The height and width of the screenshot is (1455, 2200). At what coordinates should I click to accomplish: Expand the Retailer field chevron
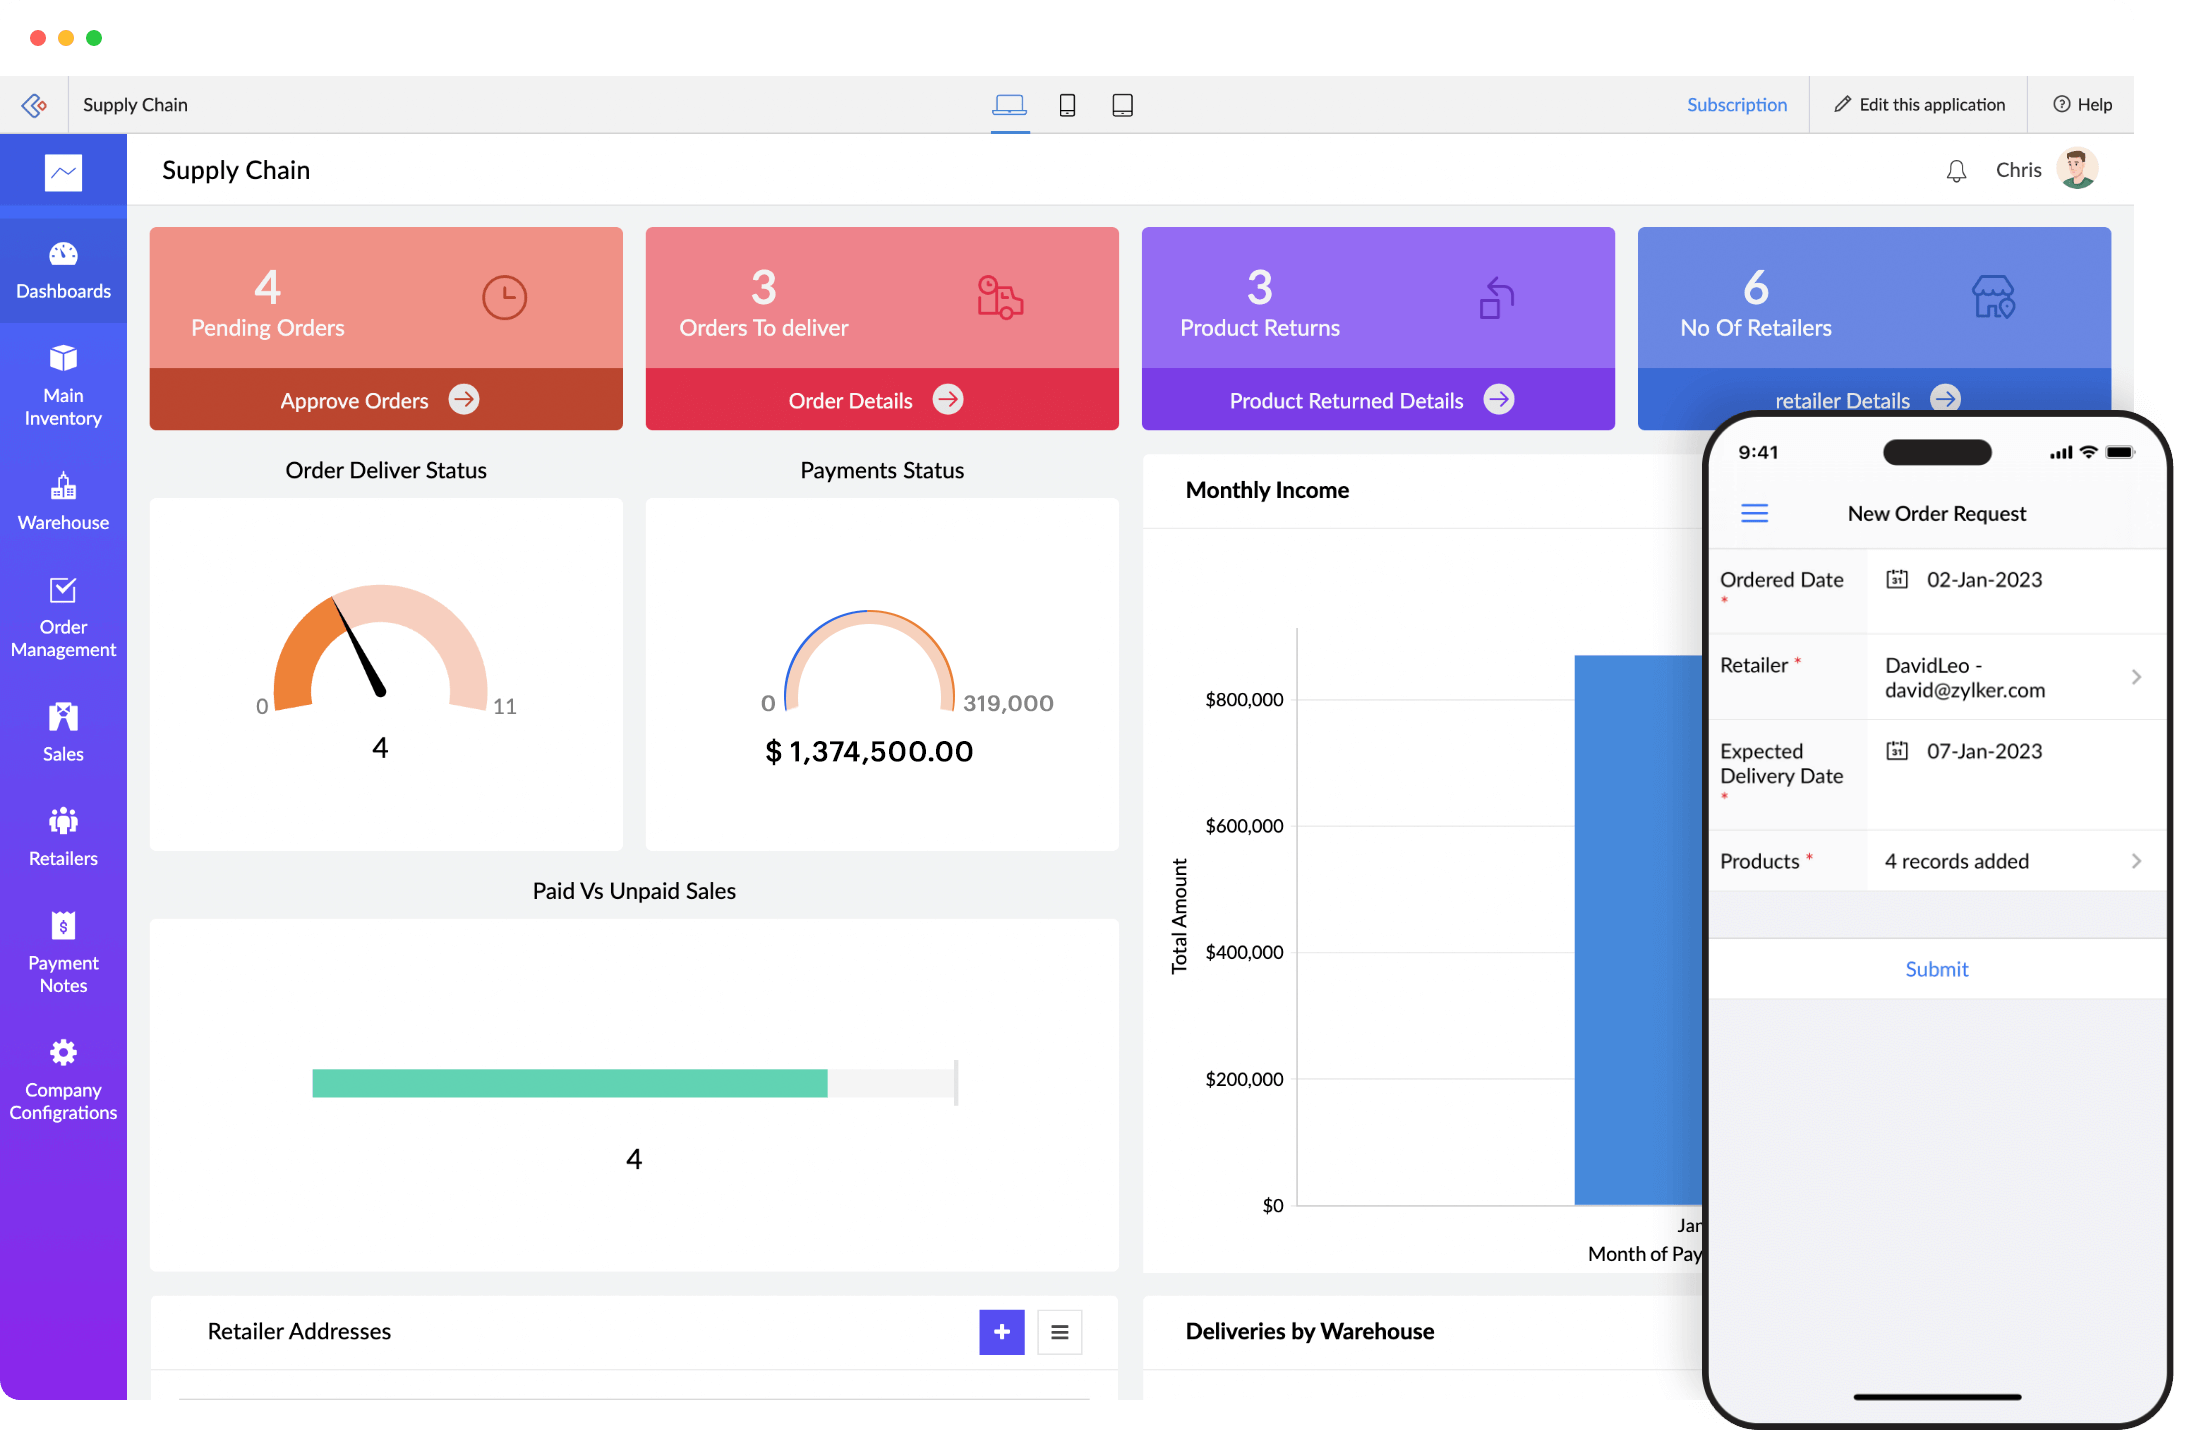[2135, 677]
